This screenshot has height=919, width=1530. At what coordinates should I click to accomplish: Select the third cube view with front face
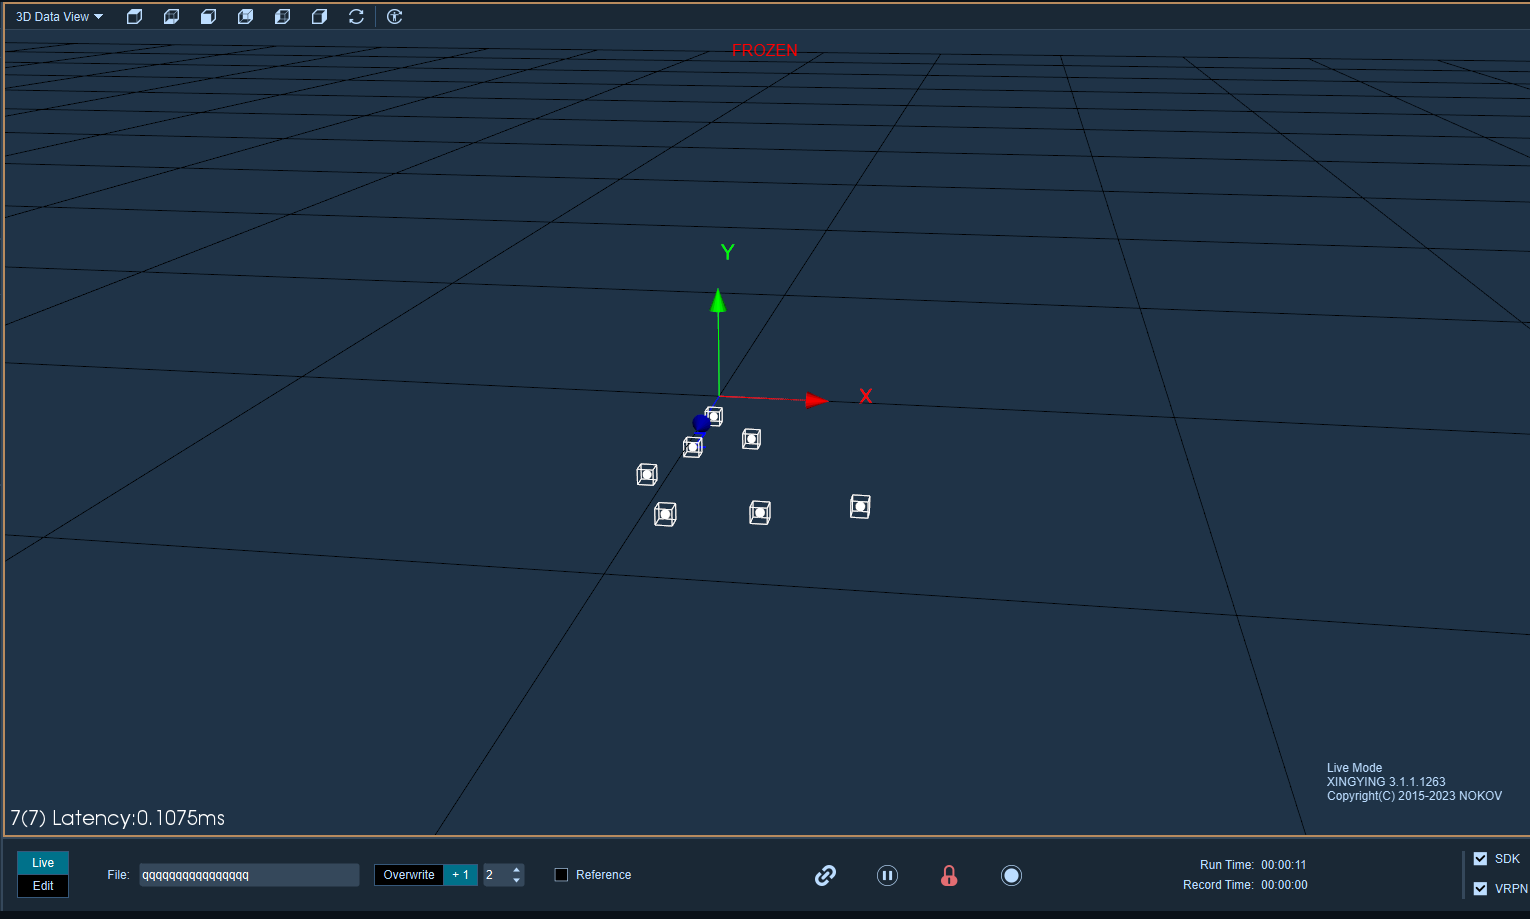pos(209,17)
